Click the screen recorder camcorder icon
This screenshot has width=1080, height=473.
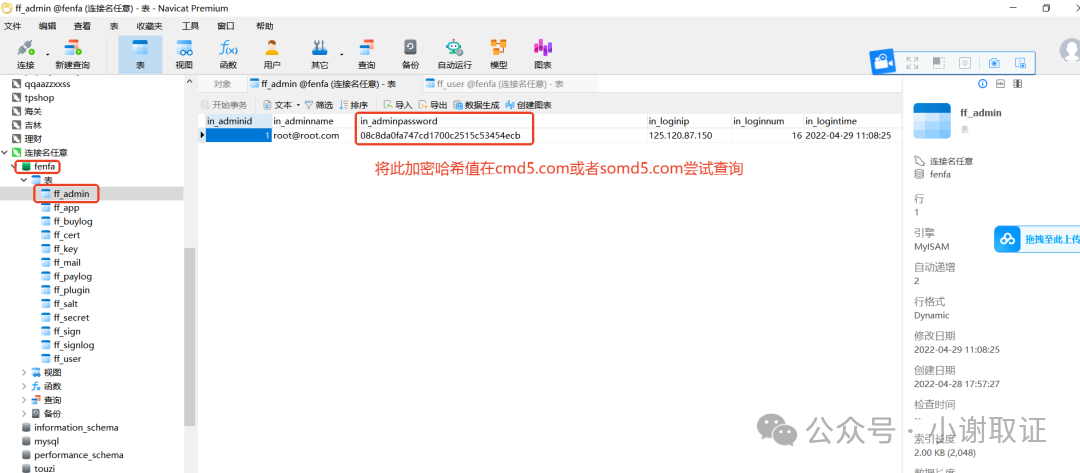coord(882,63)
